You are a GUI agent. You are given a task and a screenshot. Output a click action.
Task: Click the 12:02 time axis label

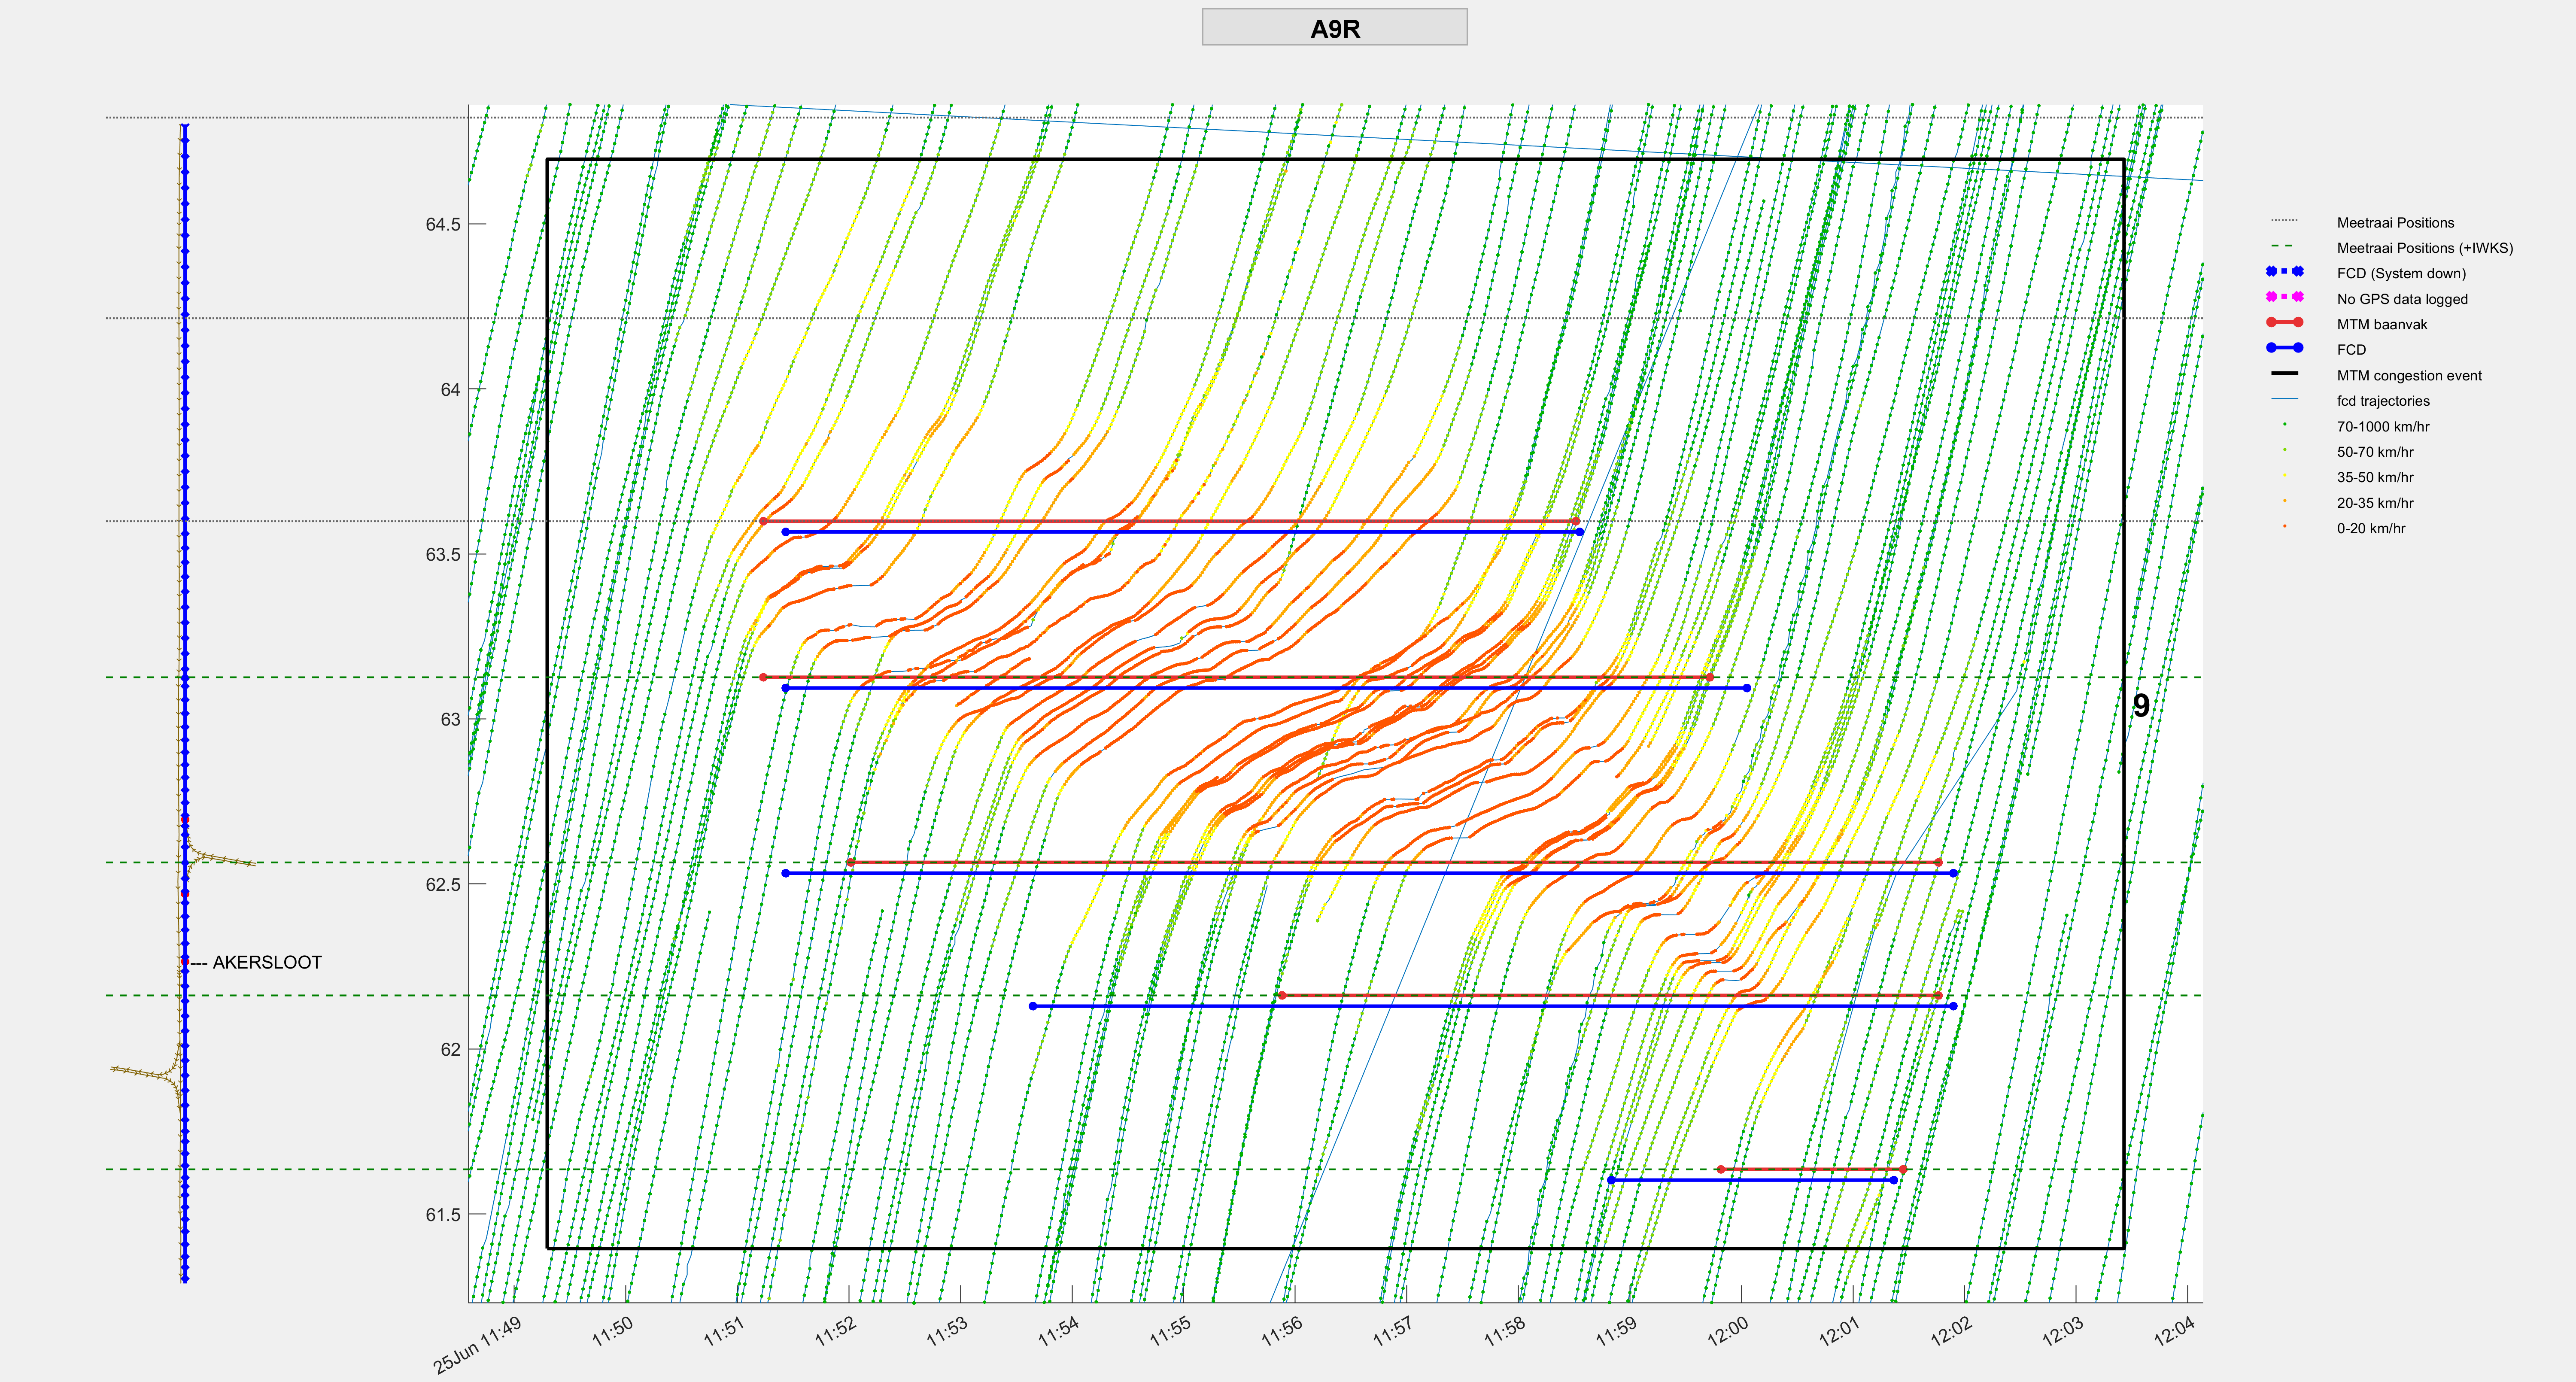point(1951,1331)
